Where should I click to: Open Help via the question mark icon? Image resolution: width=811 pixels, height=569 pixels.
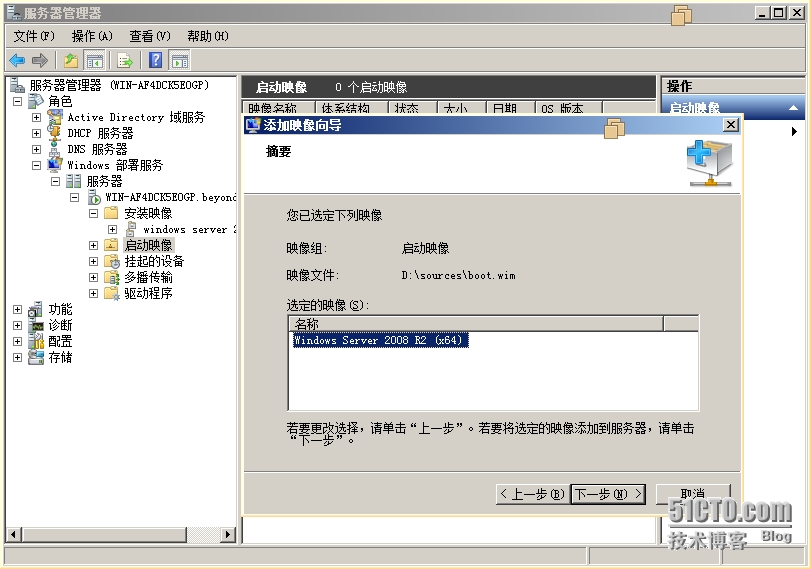point(155,61)
